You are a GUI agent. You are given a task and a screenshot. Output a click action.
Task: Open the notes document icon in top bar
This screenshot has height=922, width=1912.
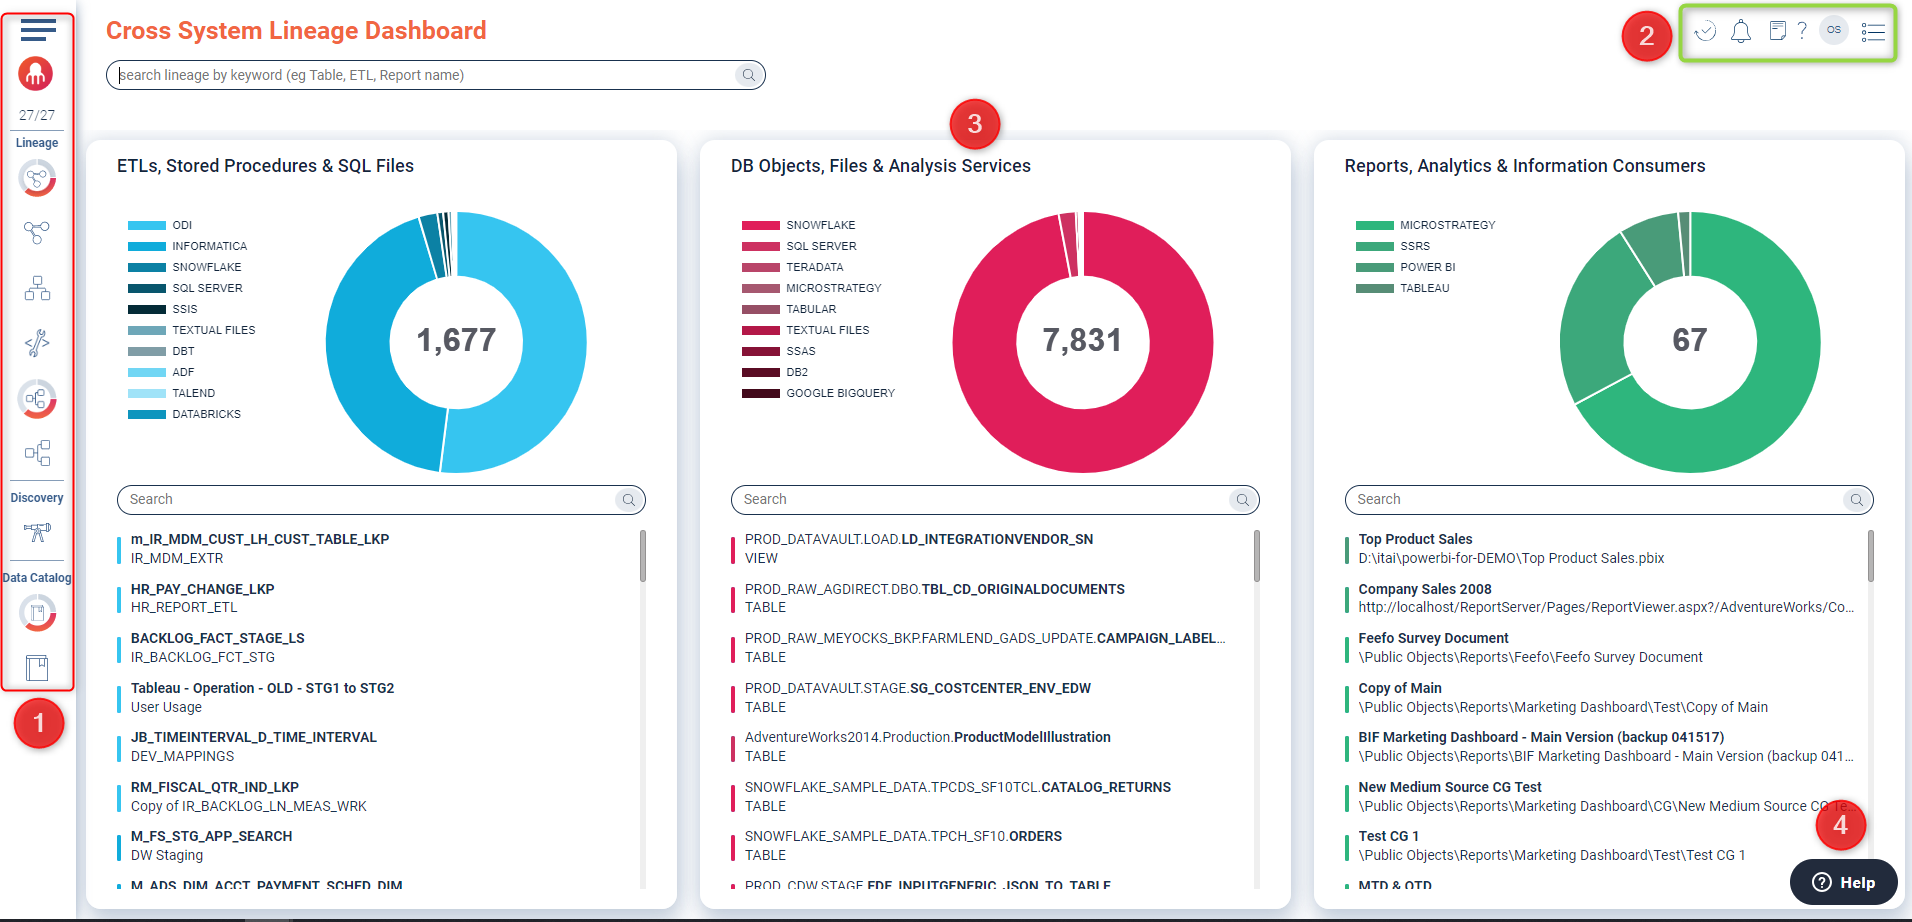1777,31
